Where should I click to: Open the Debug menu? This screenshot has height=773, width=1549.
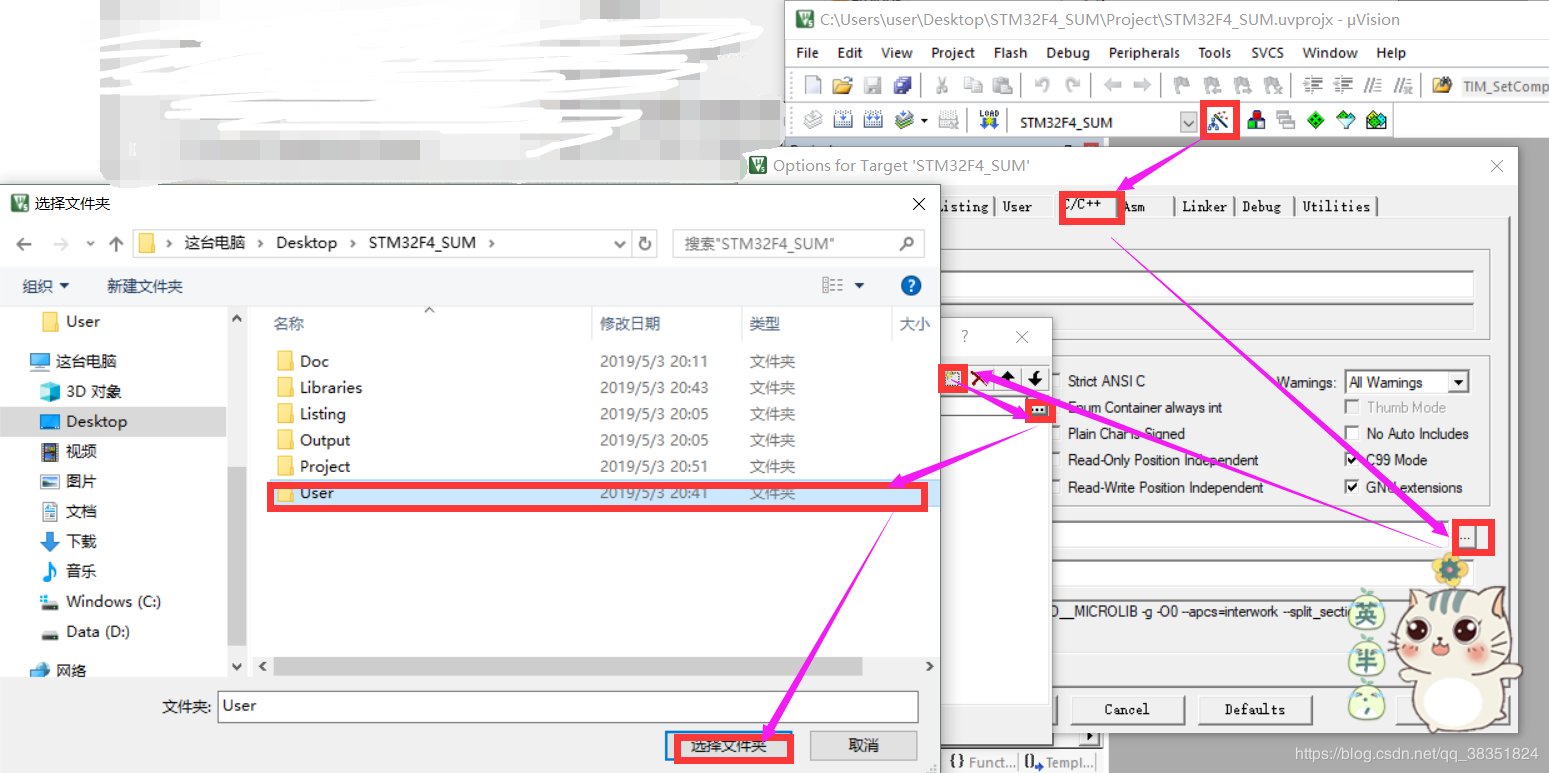[1068, 53]
